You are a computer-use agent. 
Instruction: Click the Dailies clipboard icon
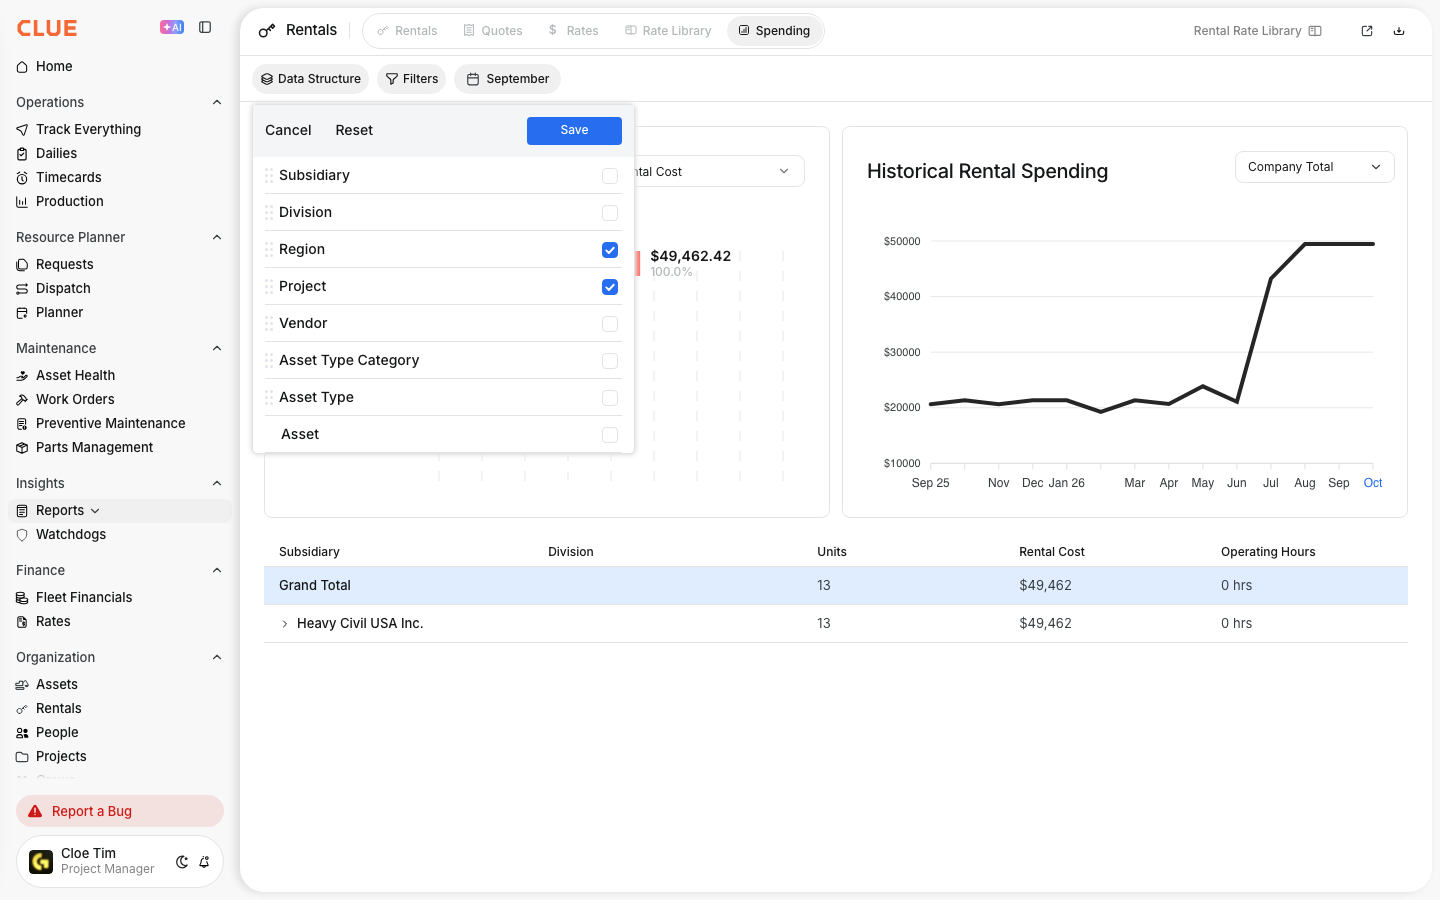[x=22, y=154]
